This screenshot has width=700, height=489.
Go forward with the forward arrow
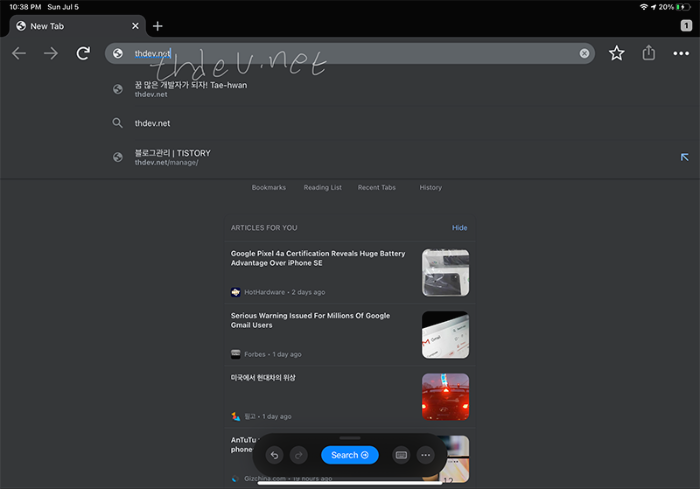click(51, 53)
